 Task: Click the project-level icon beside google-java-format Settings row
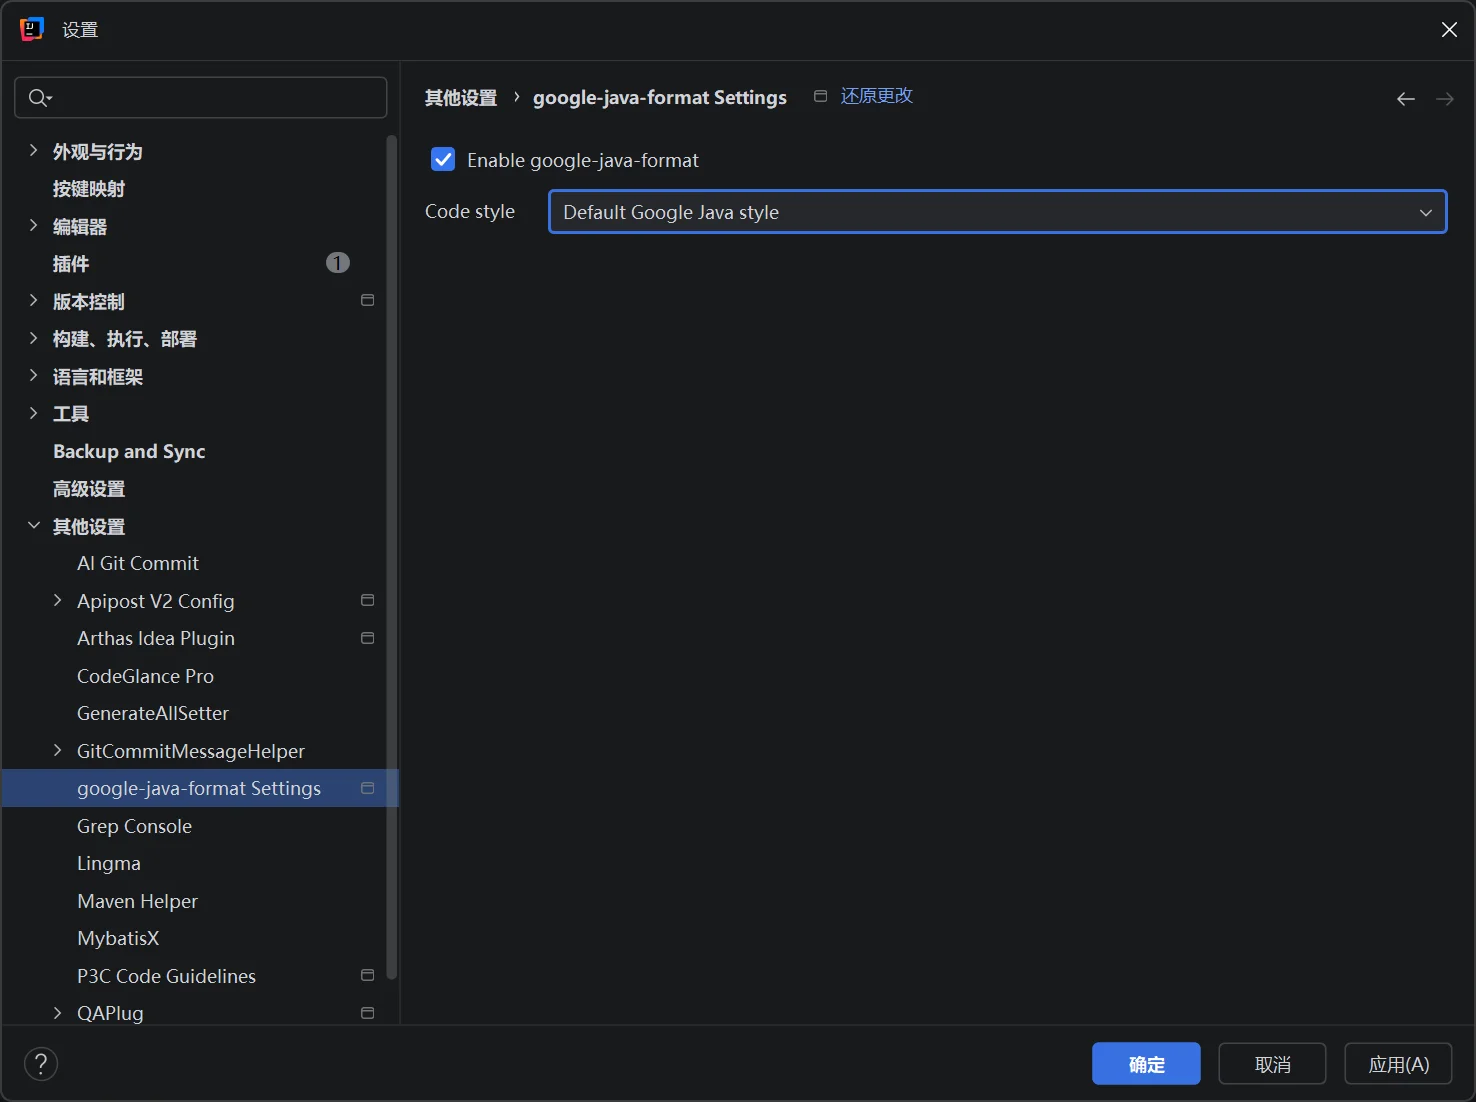click(367, 788)
